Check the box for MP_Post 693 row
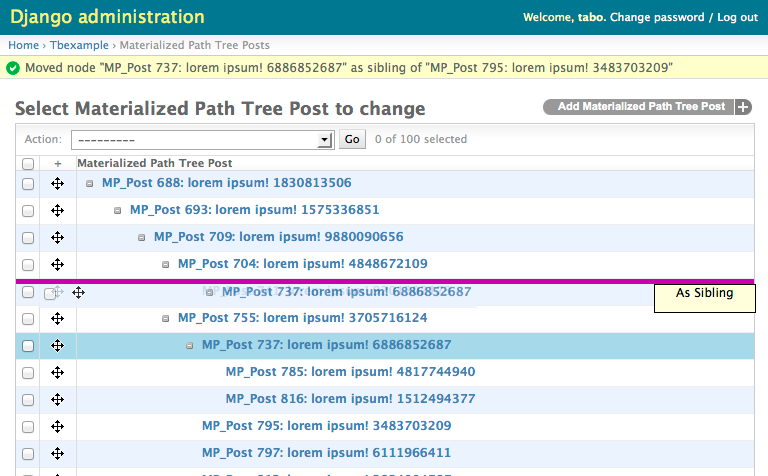Image resolution: width=768 pixels, height=476 pixels. point(28,210)
